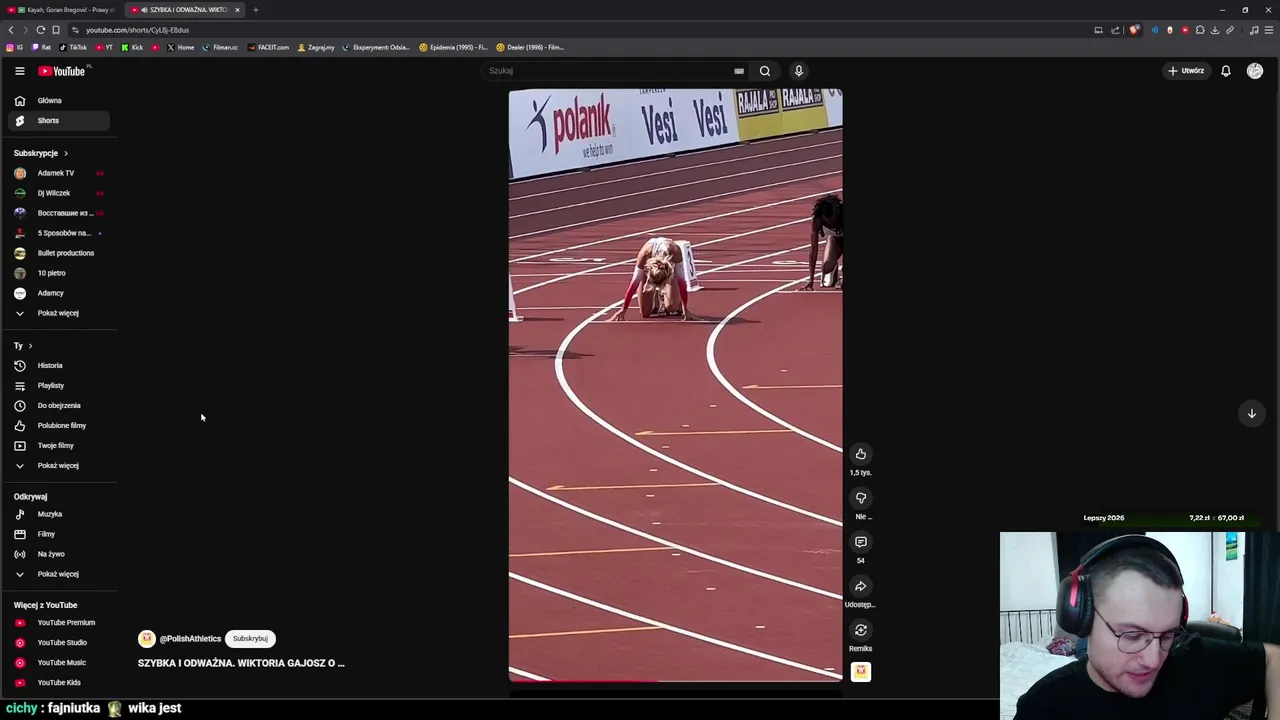Screen dimensions: 1280x720
Task: Expand more subscriptions with Pokaż więcej
Action: pos(58,313)
